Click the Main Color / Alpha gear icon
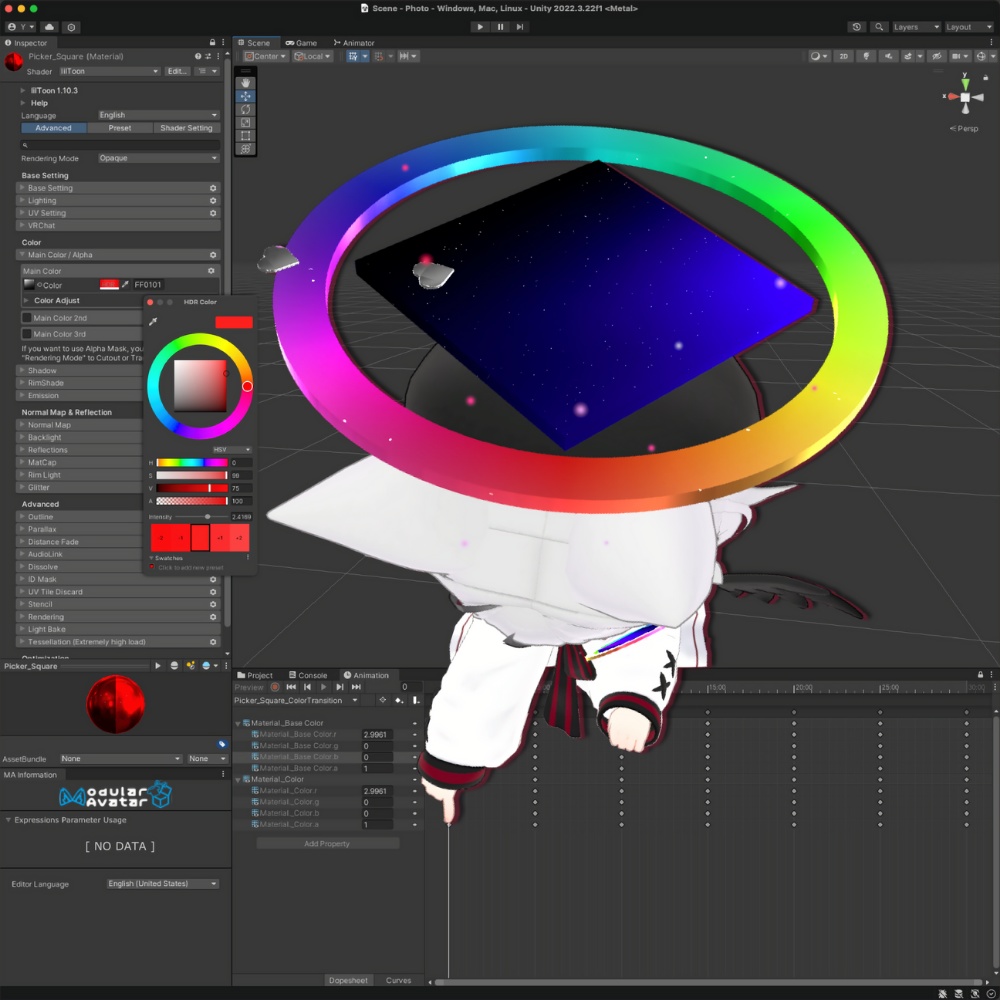 coord(213,254)
